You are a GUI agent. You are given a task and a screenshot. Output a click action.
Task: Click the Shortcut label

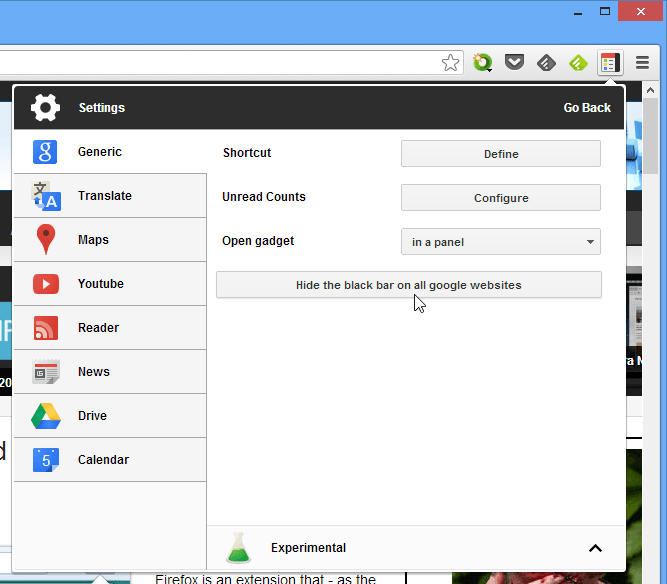247,153
